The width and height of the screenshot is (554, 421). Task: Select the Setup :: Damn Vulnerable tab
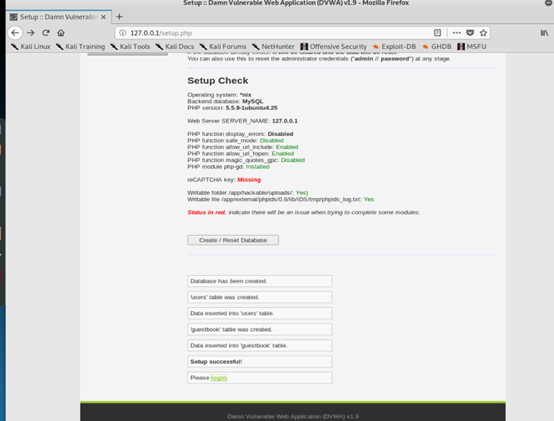click(59, 17)
